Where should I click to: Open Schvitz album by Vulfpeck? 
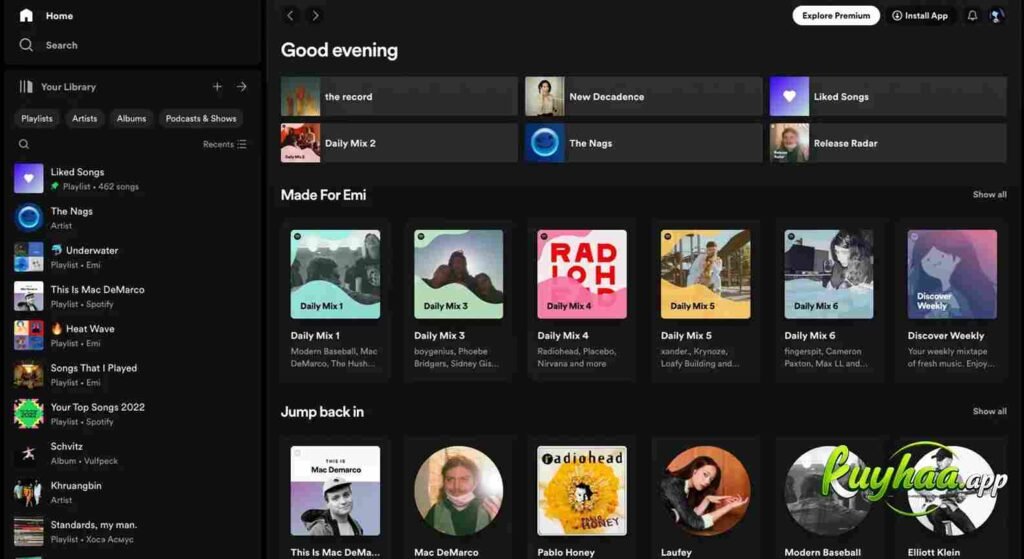[x=131, y=453]
